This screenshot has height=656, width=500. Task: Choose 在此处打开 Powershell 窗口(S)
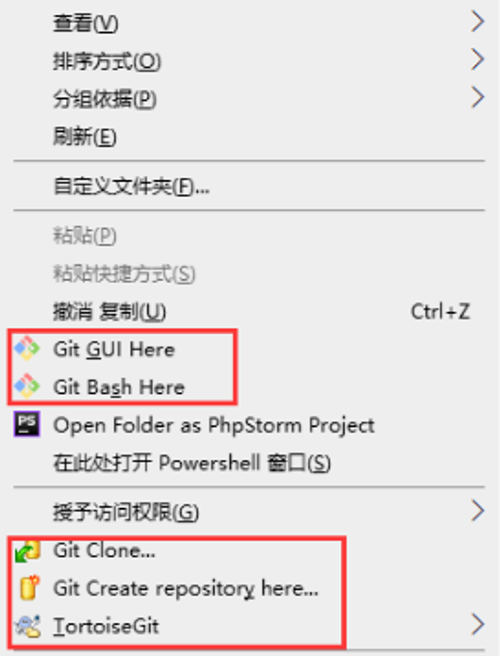[192, 463]
